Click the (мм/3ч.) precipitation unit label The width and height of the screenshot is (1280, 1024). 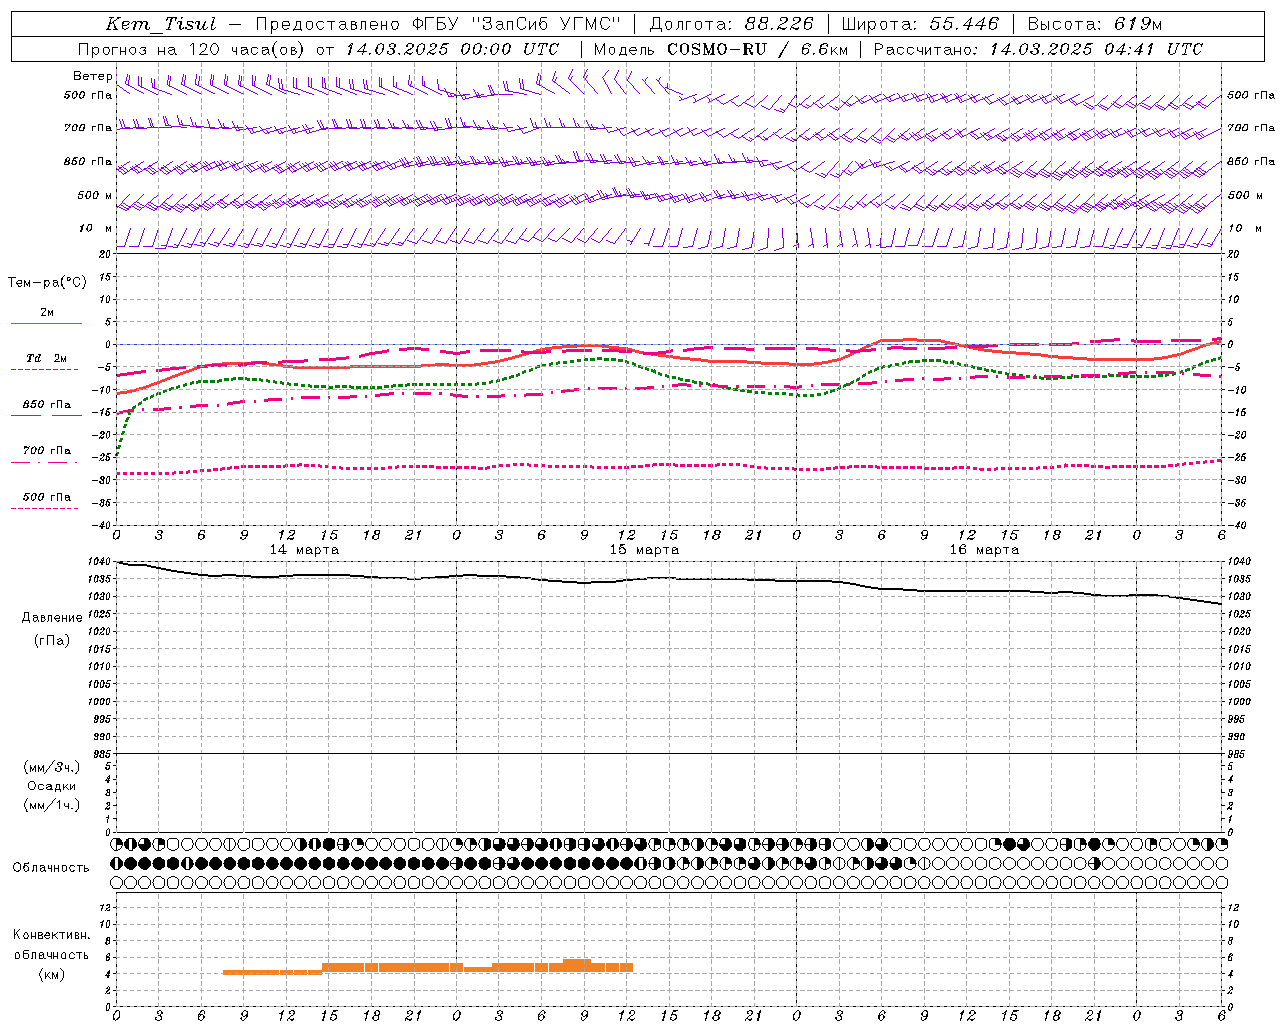tap(51, 767)
